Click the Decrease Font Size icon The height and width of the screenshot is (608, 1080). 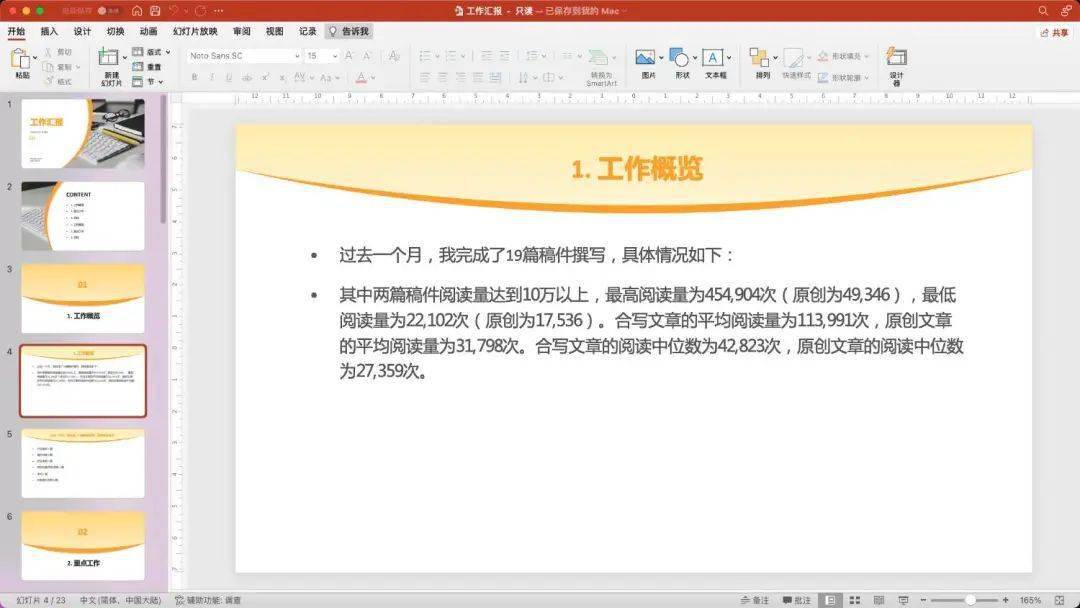[367, 56]
